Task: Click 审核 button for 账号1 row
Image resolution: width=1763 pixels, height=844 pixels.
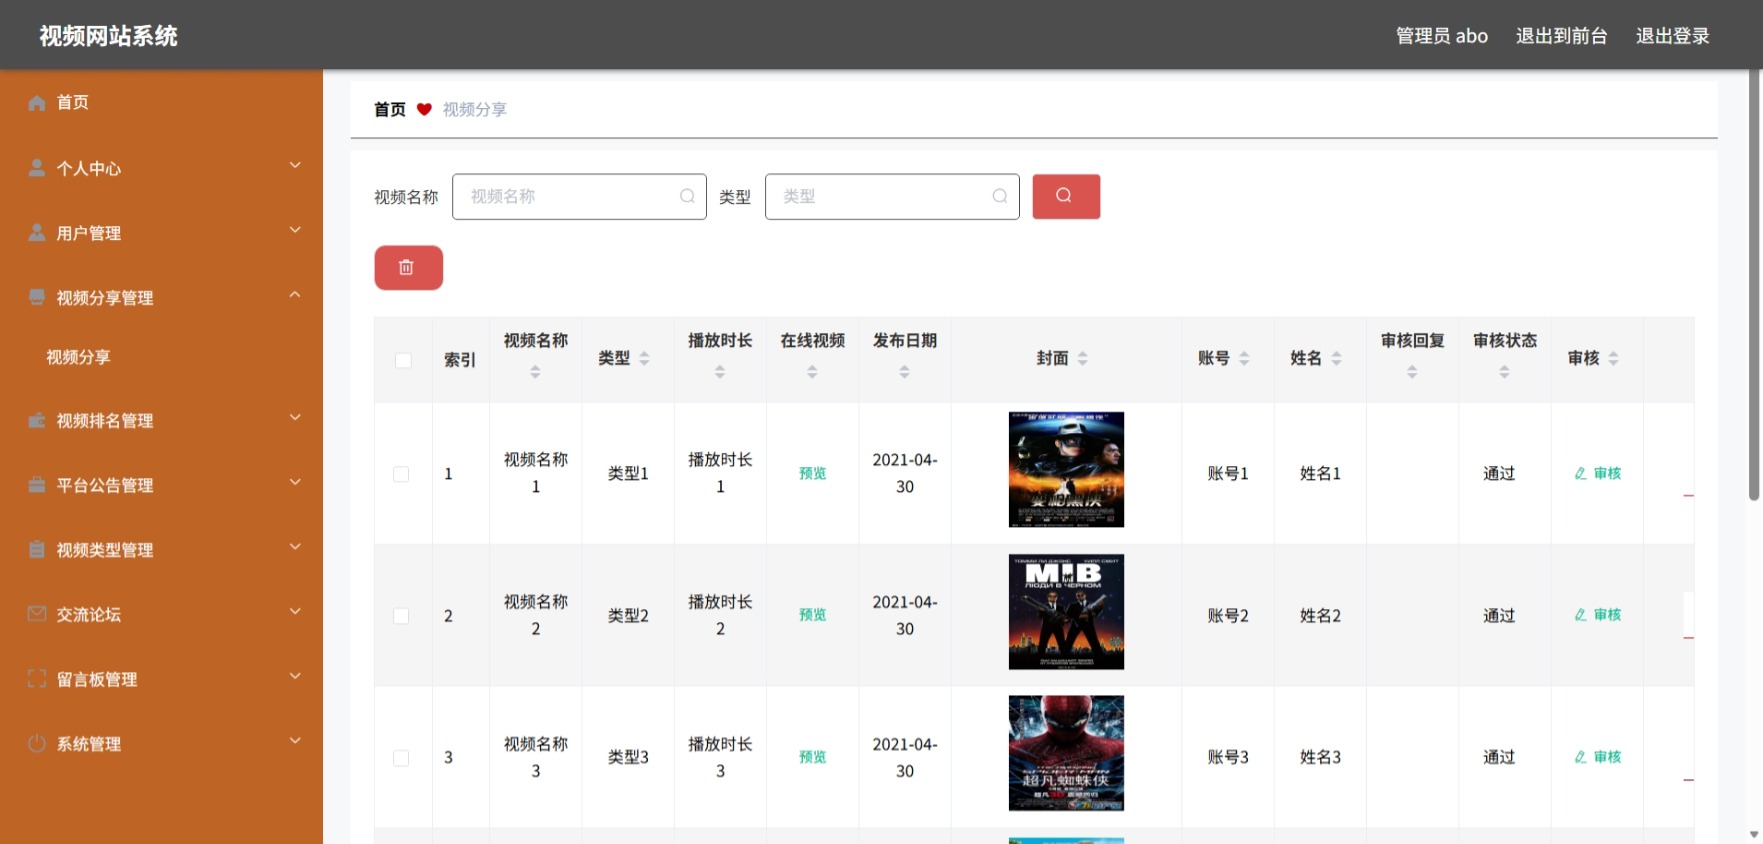Action: pyautogui.click(x=1597, y=473)
